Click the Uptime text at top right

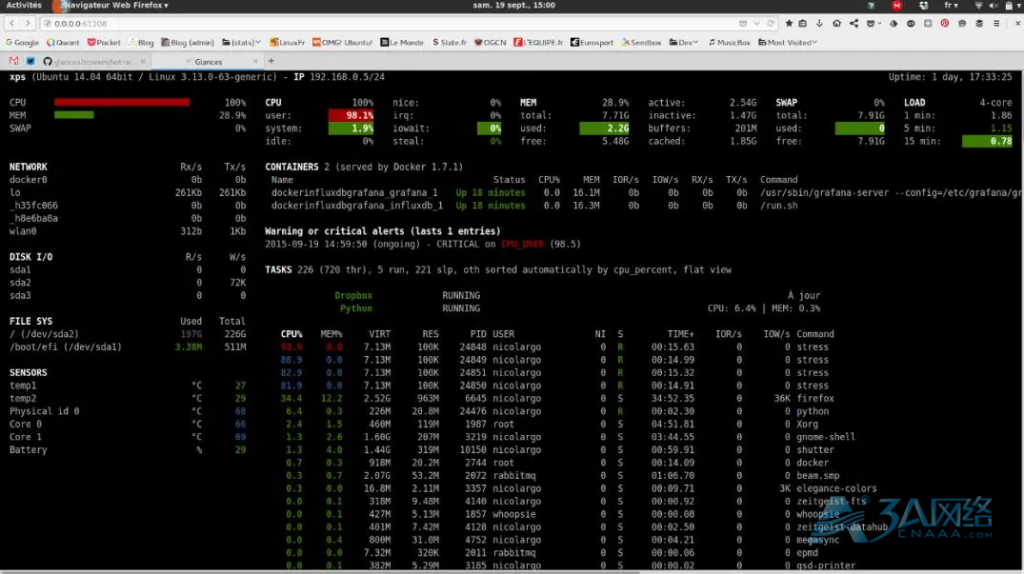pos(950,77)
